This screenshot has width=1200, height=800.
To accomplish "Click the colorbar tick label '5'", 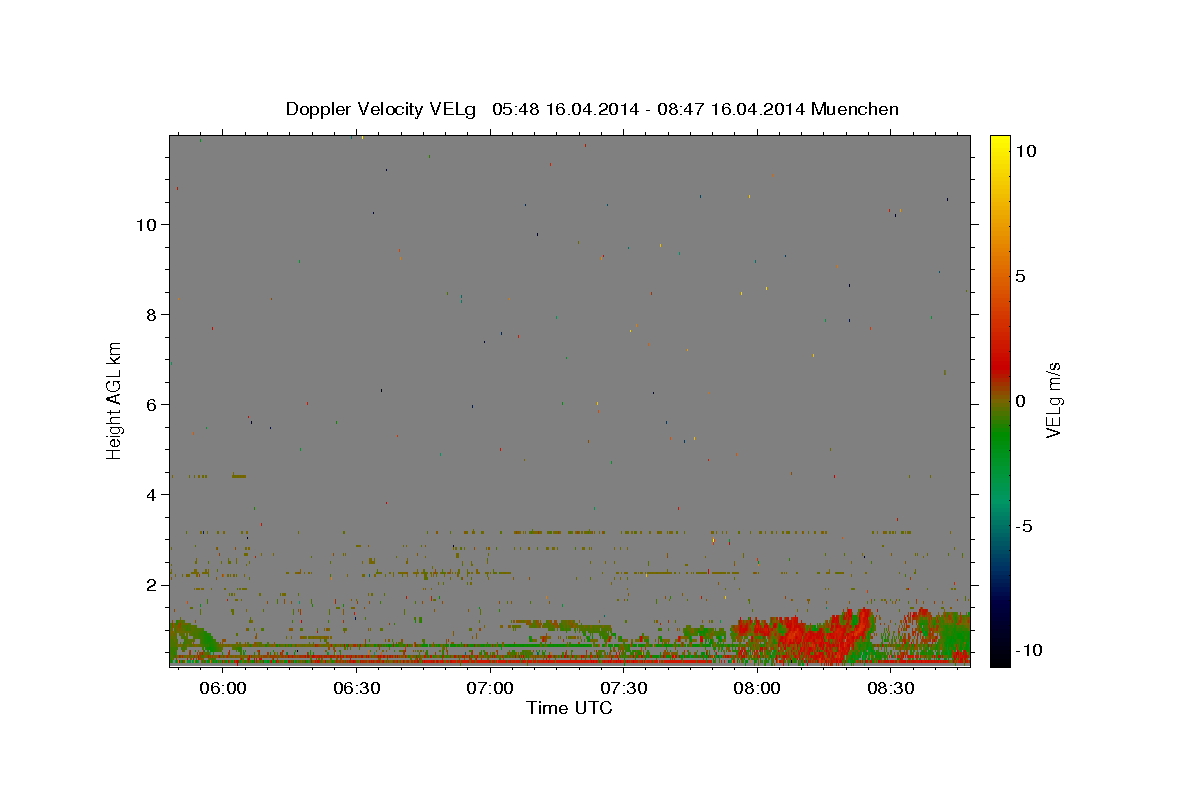I will [1020, 276].
